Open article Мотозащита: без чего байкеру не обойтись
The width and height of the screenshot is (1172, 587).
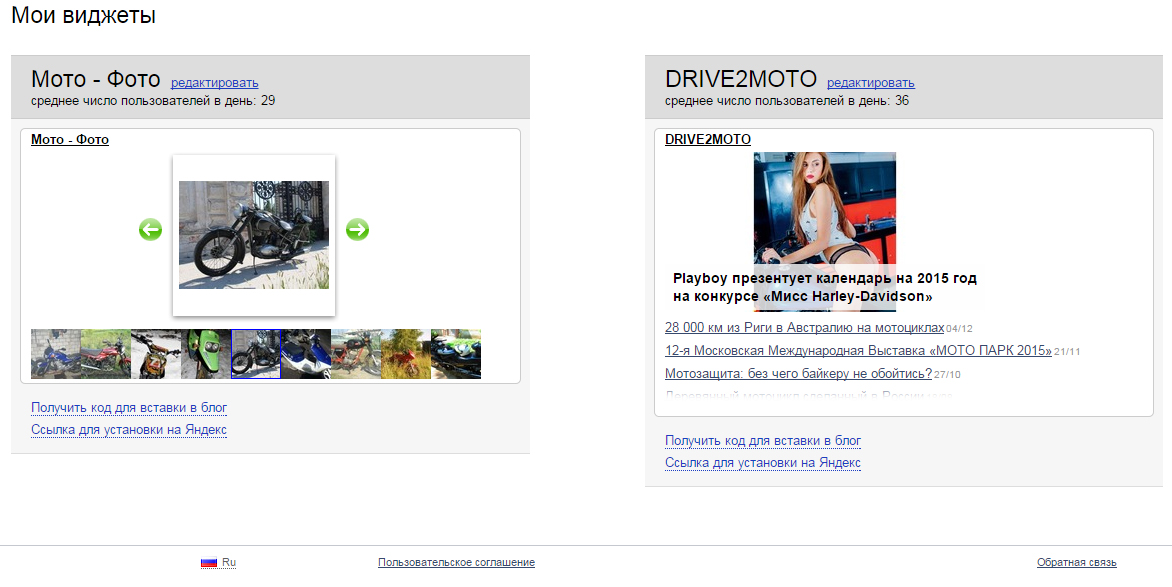798,373
